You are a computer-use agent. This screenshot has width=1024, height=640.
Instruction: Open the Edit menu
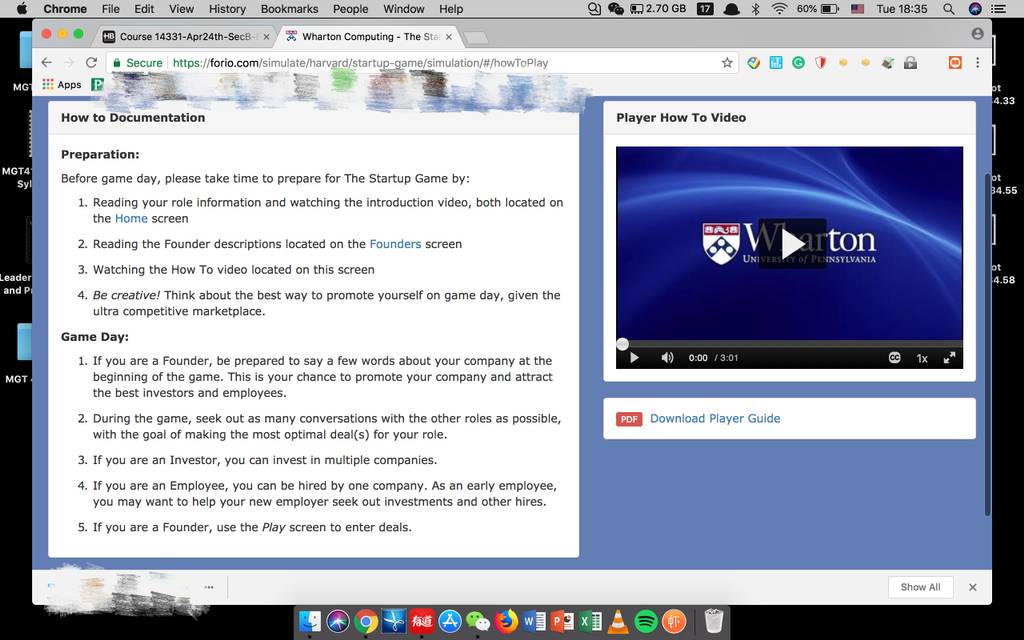(144, 9)
